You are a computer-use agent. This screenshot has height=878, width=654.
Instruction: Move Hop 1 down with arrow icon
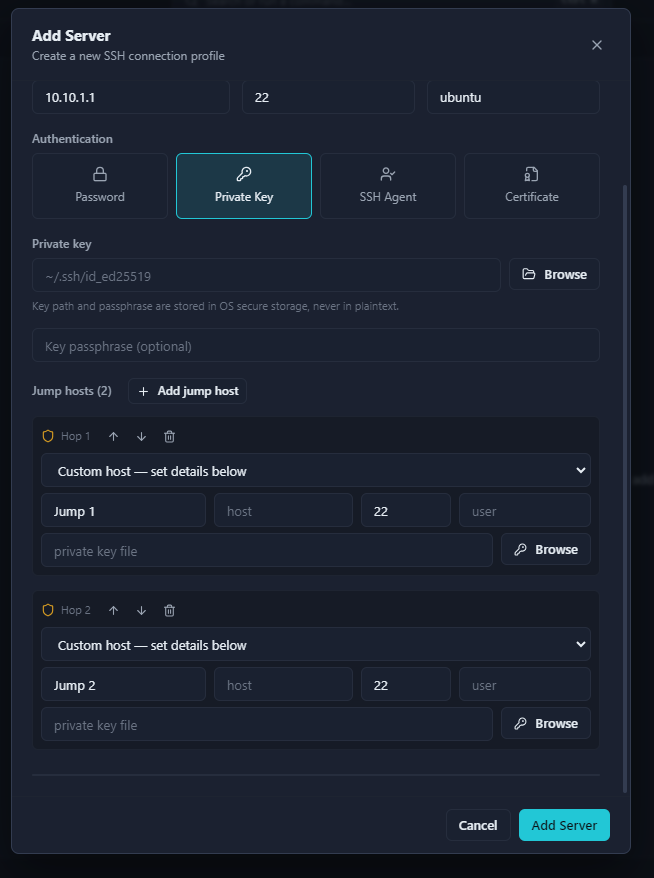142,437
